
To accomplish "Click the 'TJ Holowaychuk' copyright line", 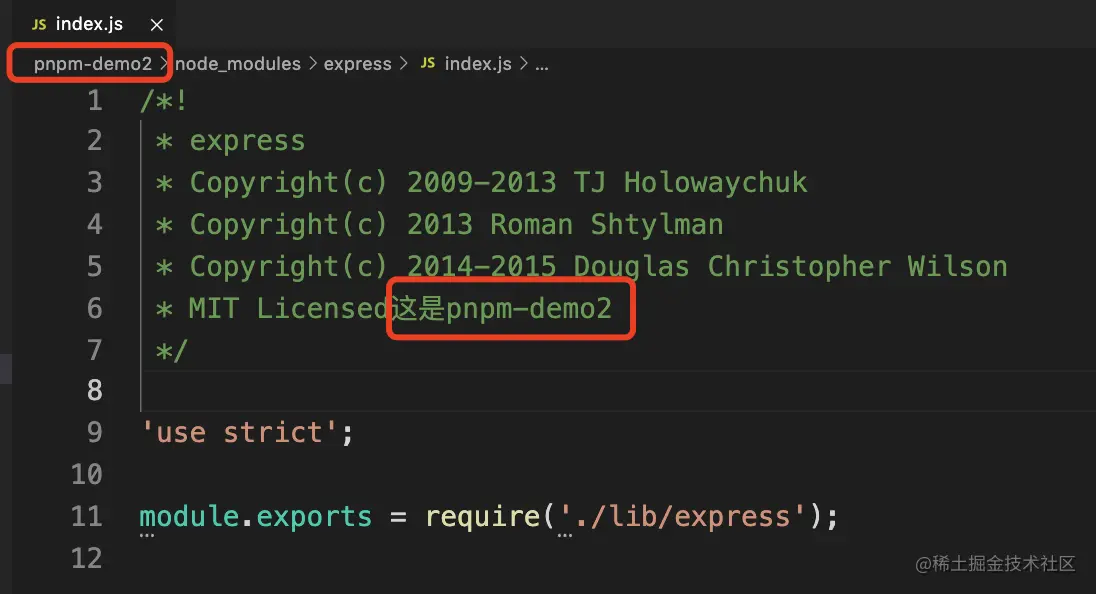I will [x=481, y=183].
